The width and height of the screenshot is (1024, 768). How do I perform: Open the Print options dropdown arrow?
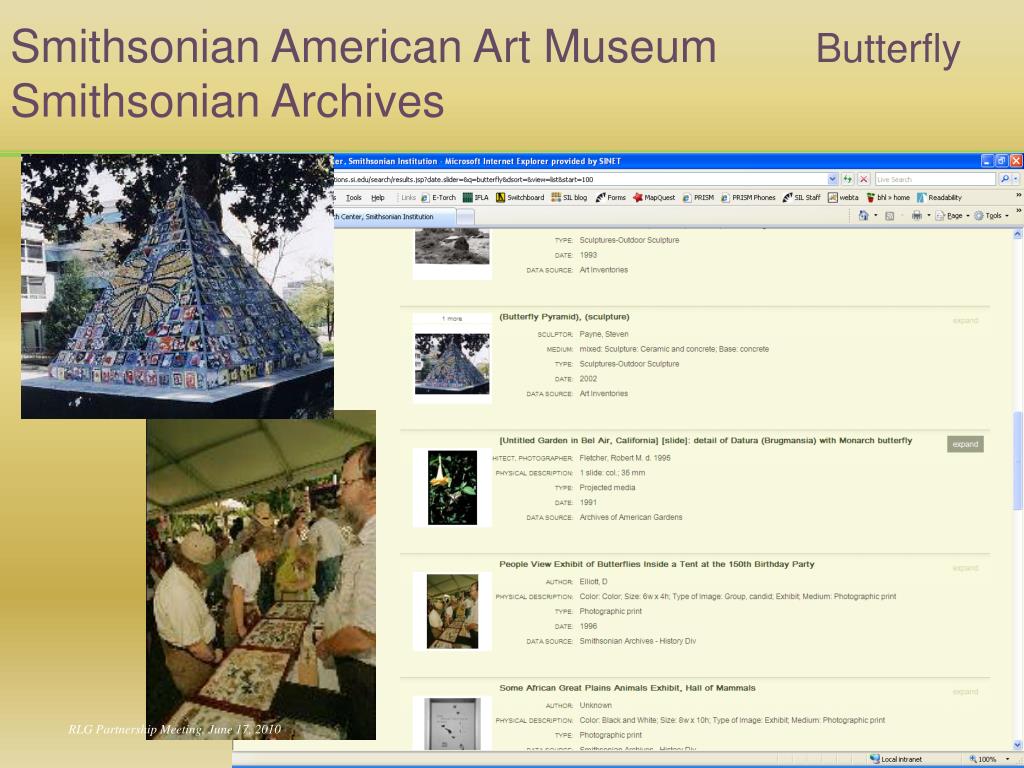click(x=929, y=216)
